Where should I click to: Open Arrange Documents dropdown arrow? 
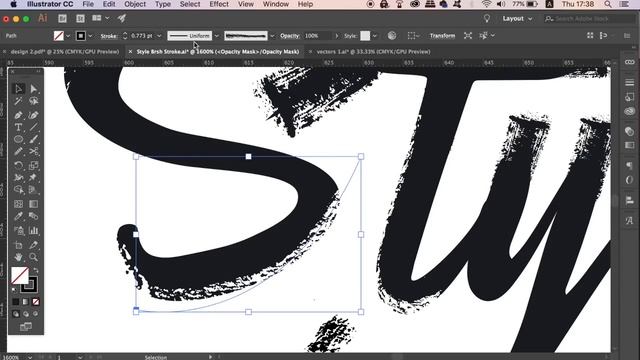click(107, 18)
